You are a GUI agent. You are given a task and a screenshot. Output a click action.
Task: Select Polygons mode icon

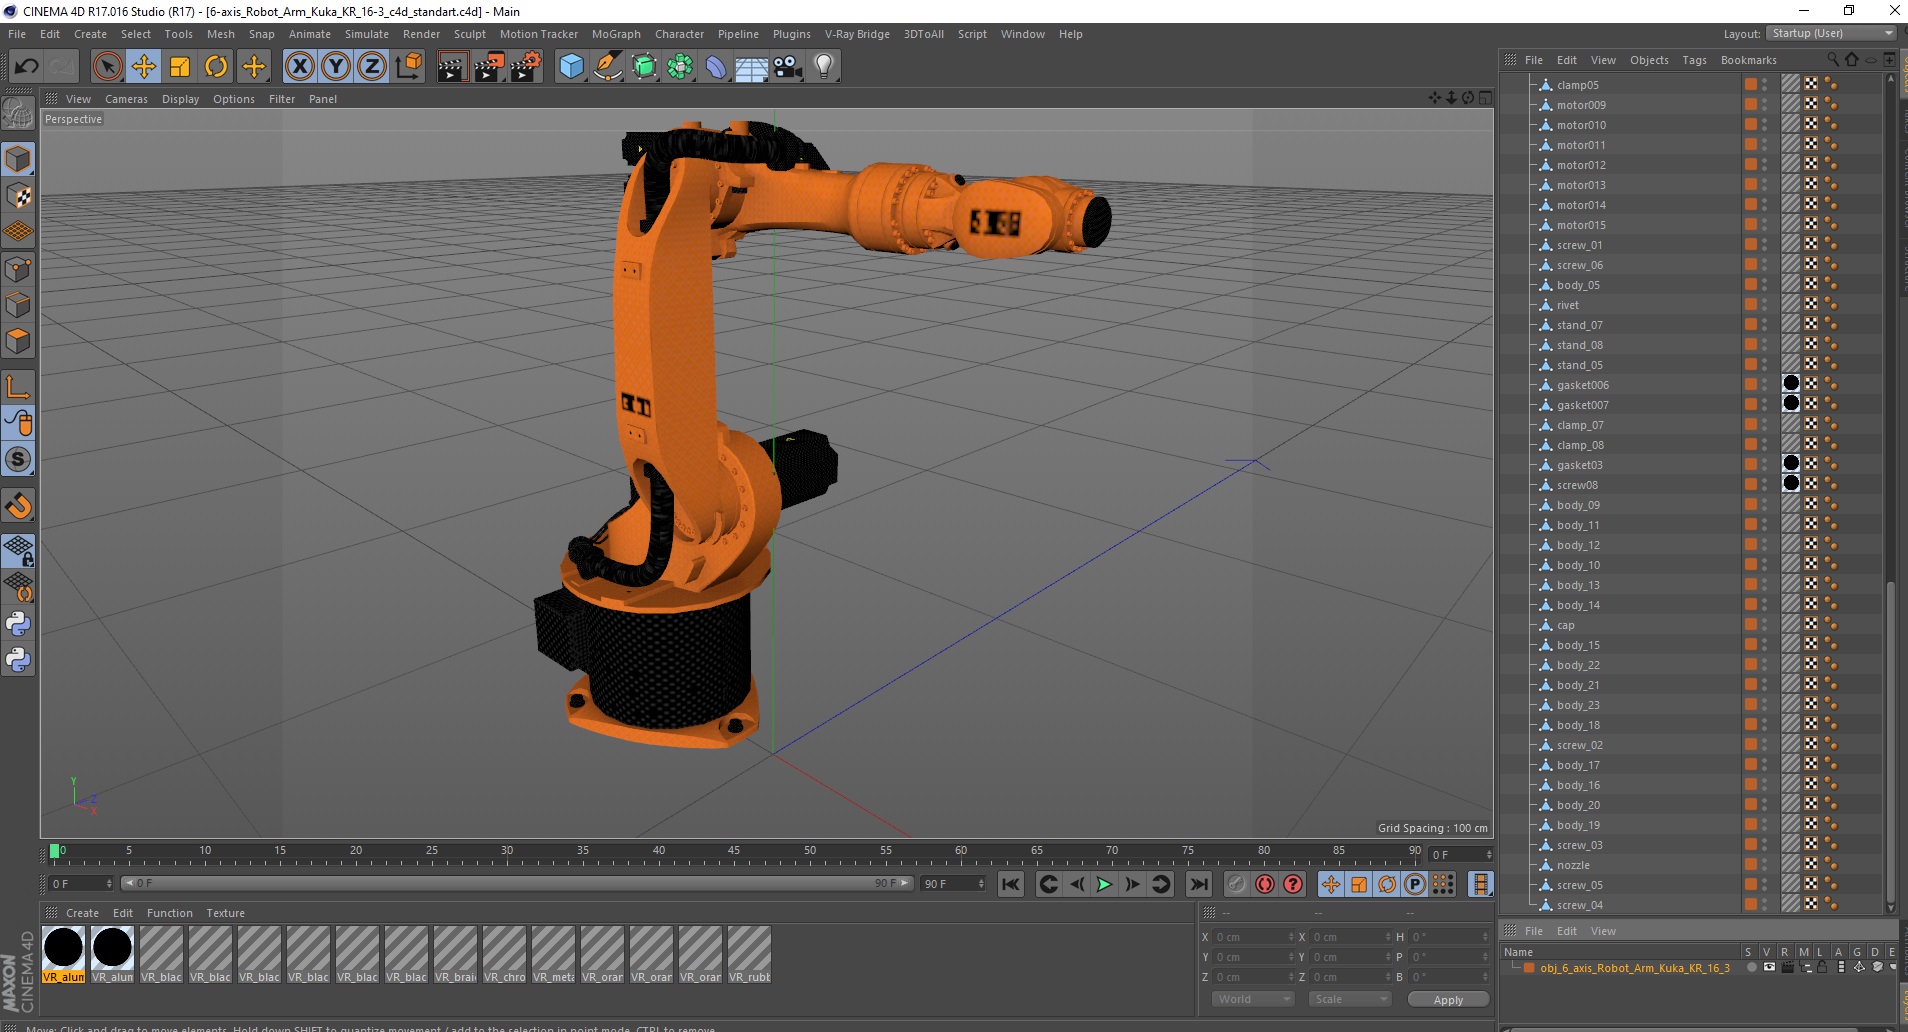tap(18, 341)
